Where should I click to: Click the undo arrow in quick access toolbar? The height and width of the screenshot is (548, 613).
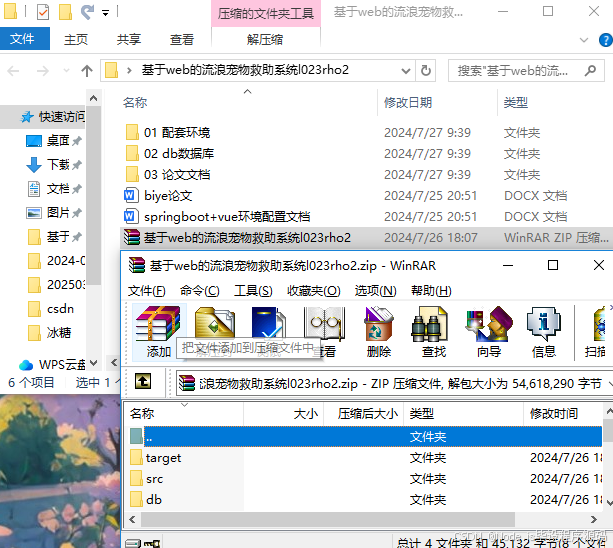point(88,12)
